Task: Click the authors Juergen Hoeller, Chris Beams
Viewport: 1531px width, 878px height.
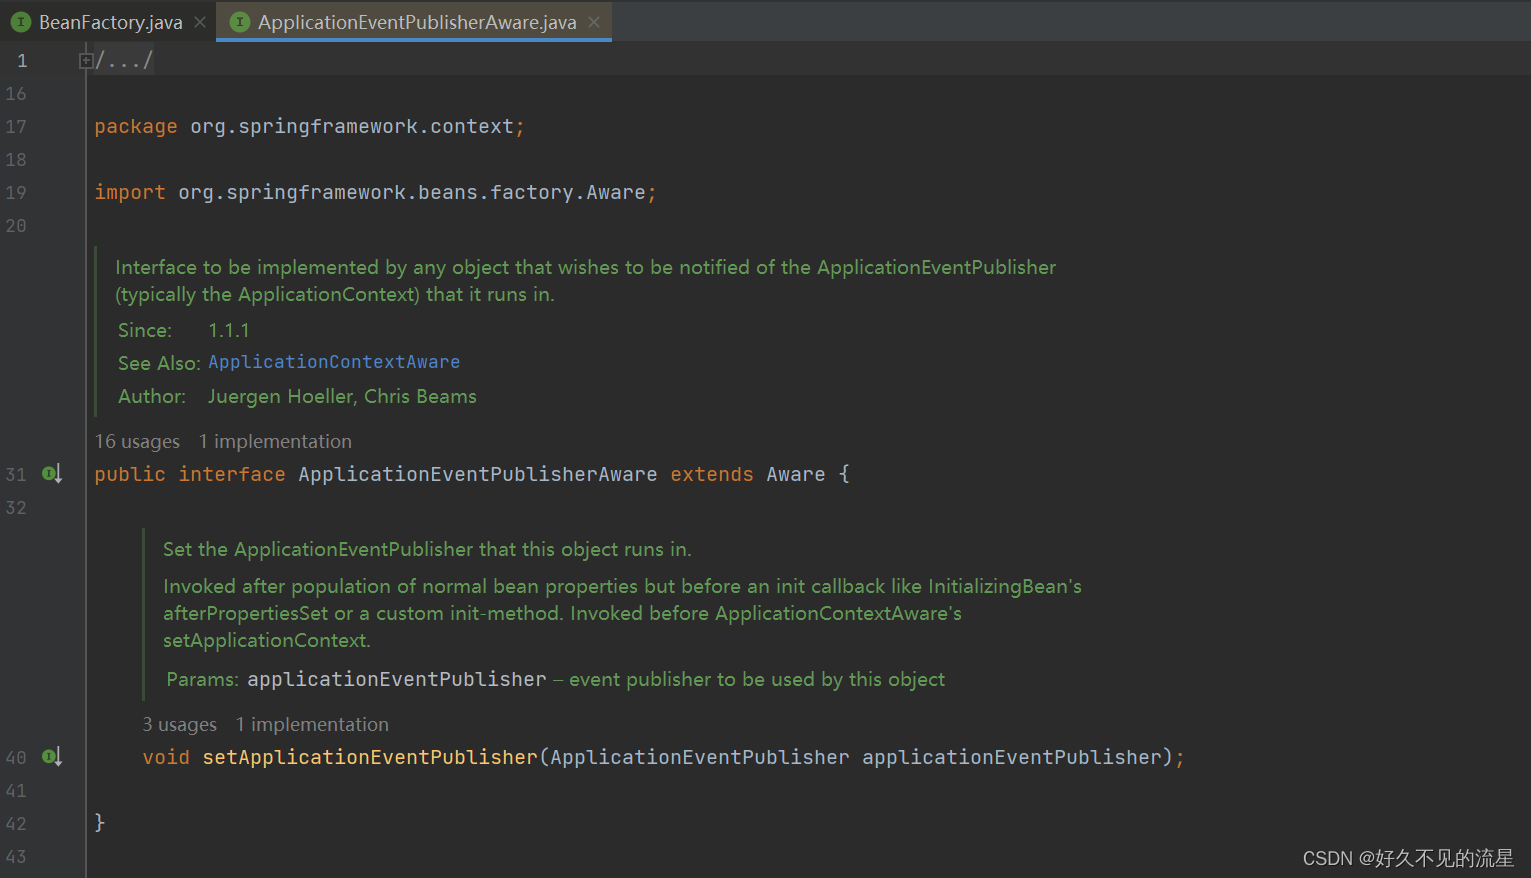Action: 342,396
